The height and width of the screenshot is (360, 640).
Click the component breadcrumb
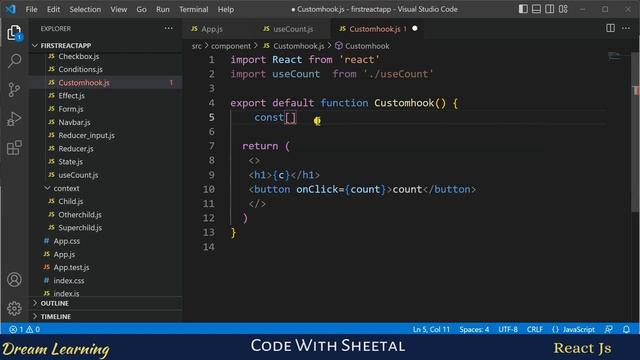point(231,46)
